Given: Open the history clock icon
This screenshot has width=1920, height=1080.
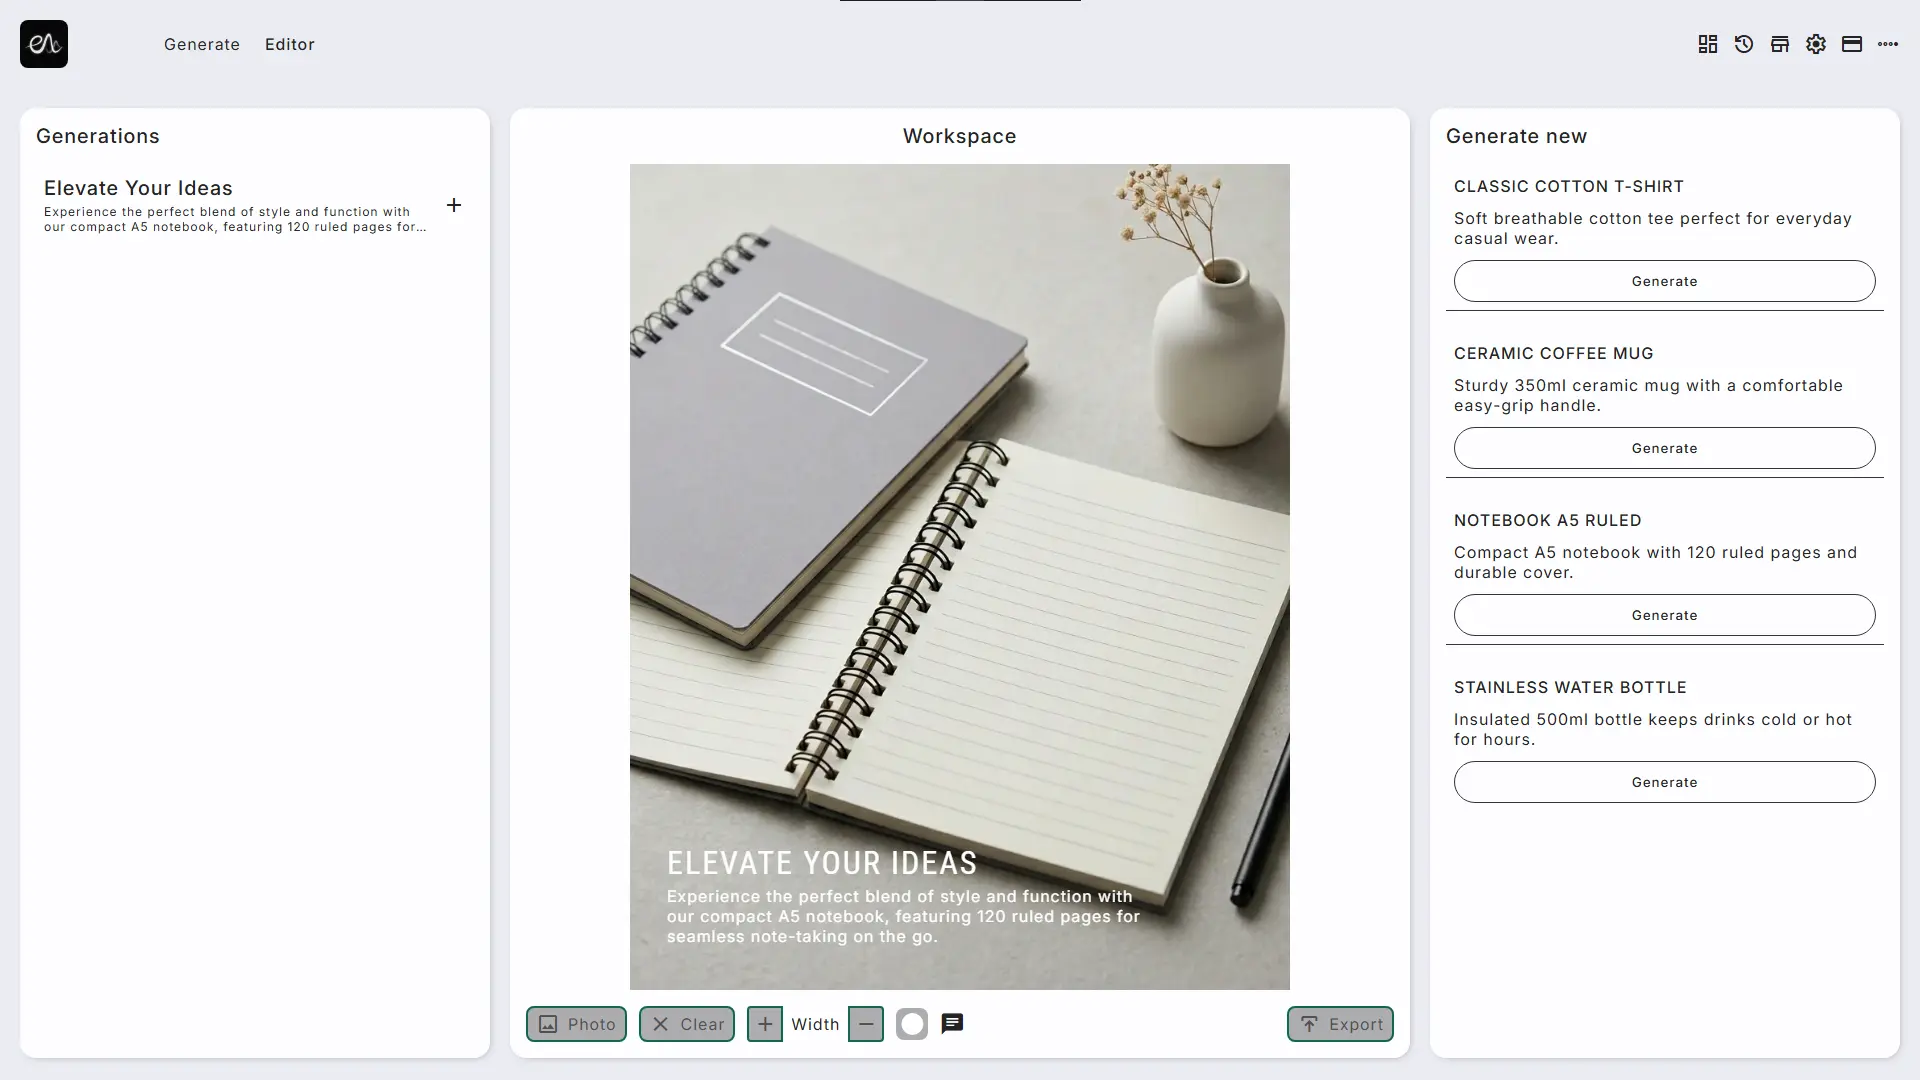Looking at the screenshot, I should (1744, 44).
